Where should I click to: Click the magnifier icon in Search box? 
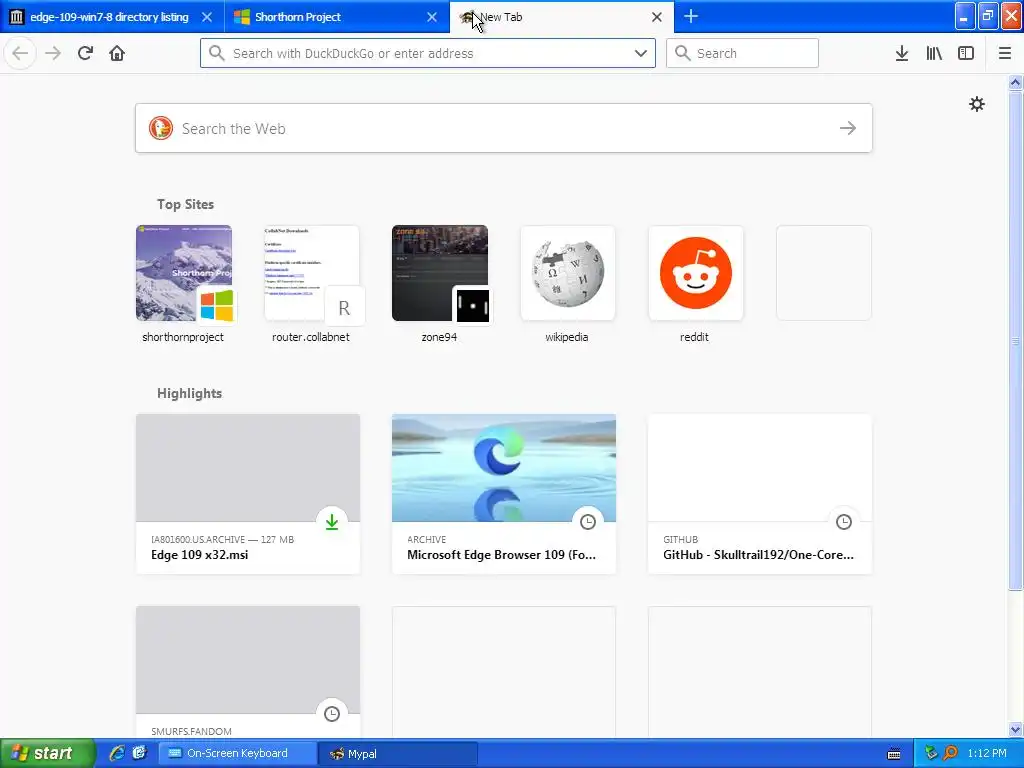[682, 53]
